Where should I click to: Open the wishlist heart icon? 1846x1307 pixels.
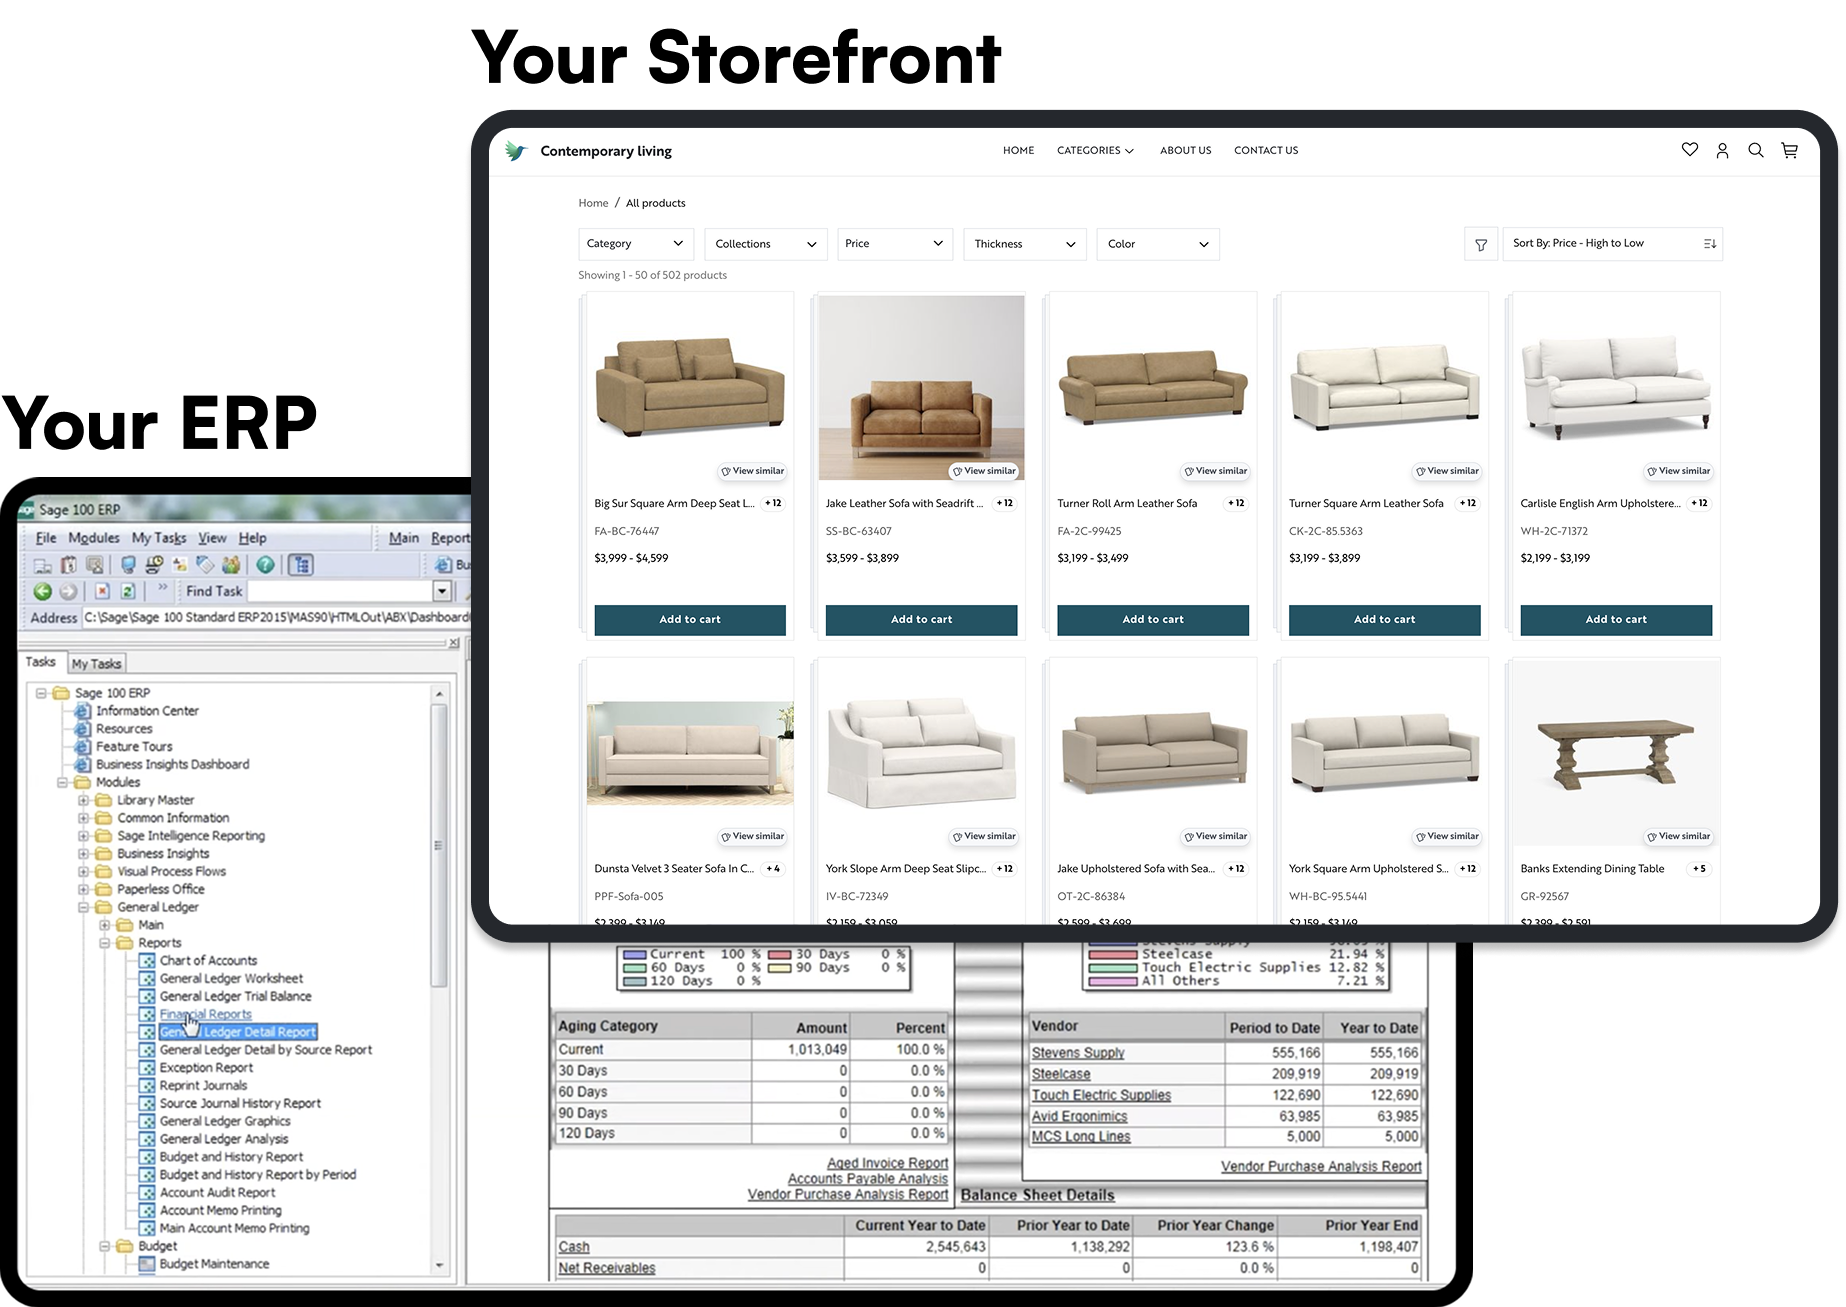1689,150
